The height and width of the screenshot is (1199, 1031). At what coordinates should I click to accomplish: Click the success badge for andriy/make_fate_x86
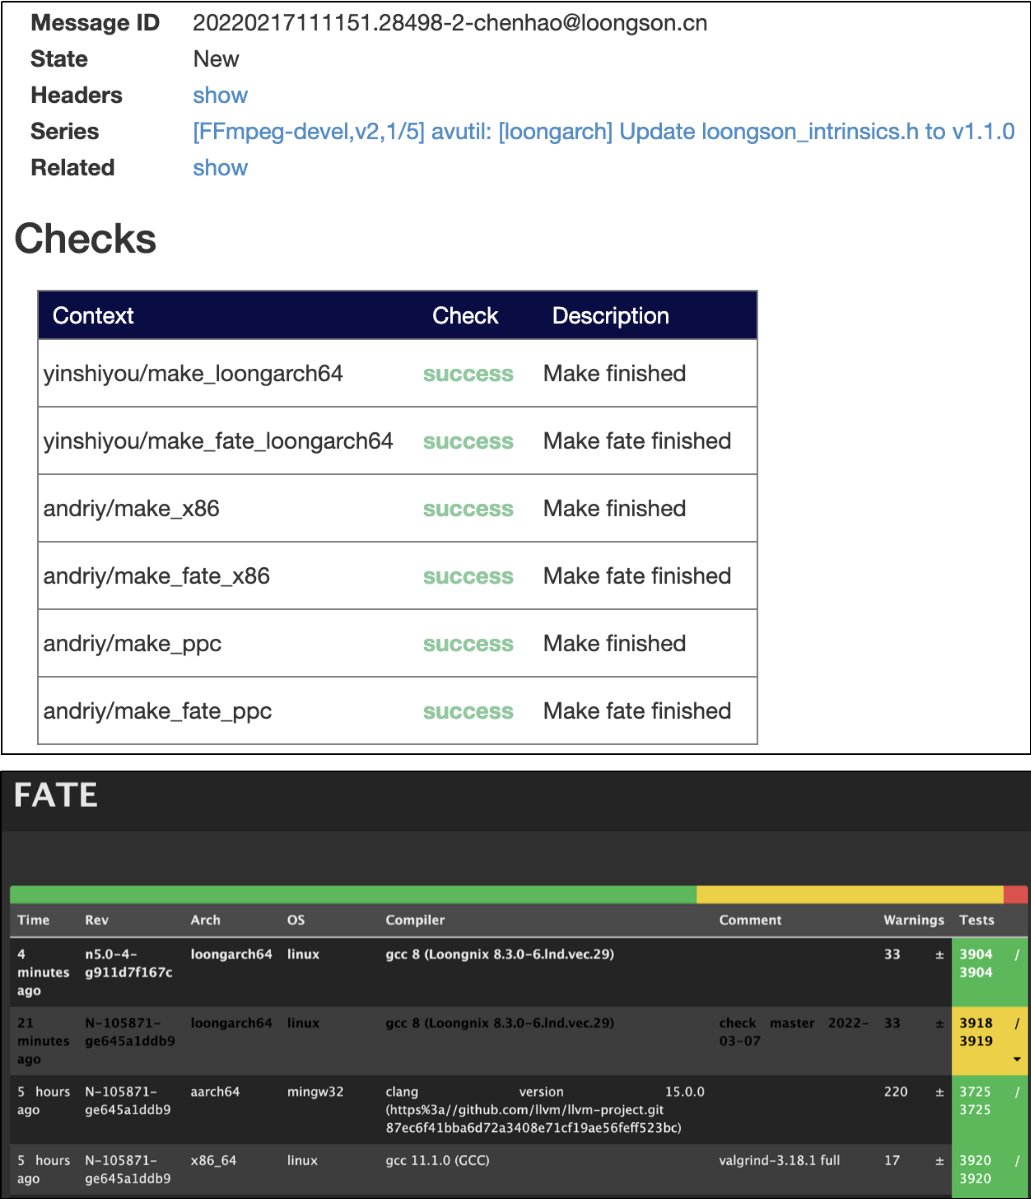(467, 576)
